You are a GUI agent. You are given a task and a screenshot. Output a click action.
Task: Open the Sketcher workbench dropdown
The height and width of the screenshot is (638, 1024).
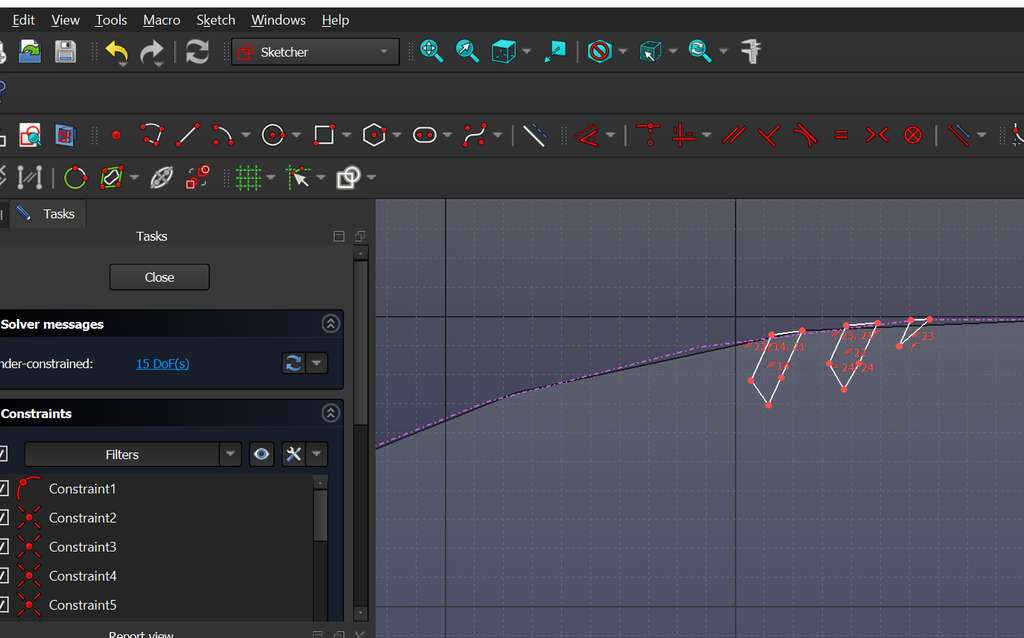(x=315, y=52)
